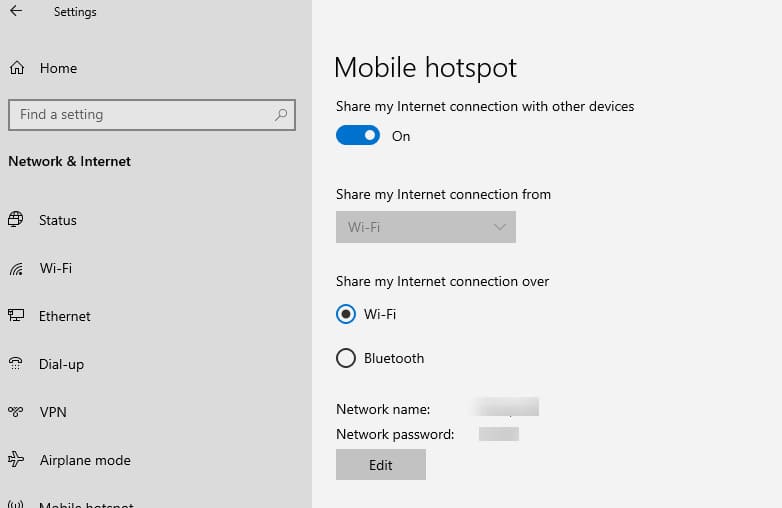The height and width of the screenshot is (508, 782).
Task: Go to the Airplane mode page
Action: click(x=85, y=460)
